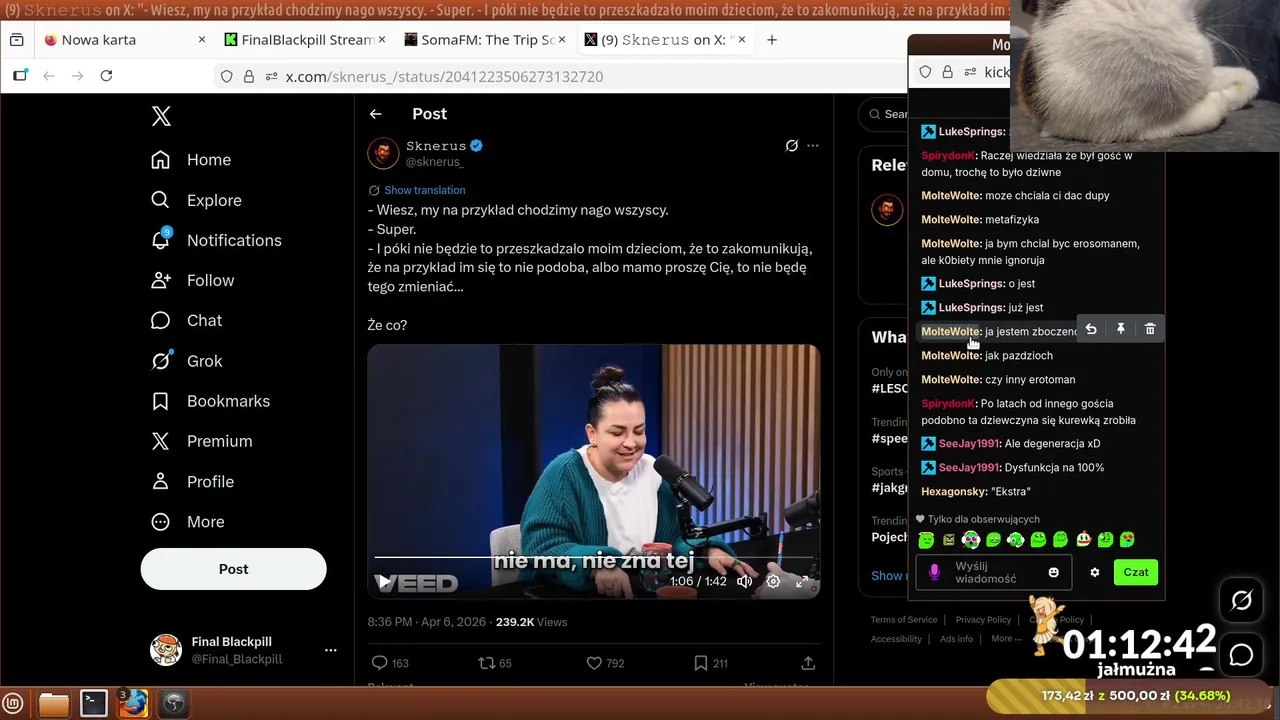Pin MolteWolte chat message
Screen dimensions: 1280x720
1120,329
